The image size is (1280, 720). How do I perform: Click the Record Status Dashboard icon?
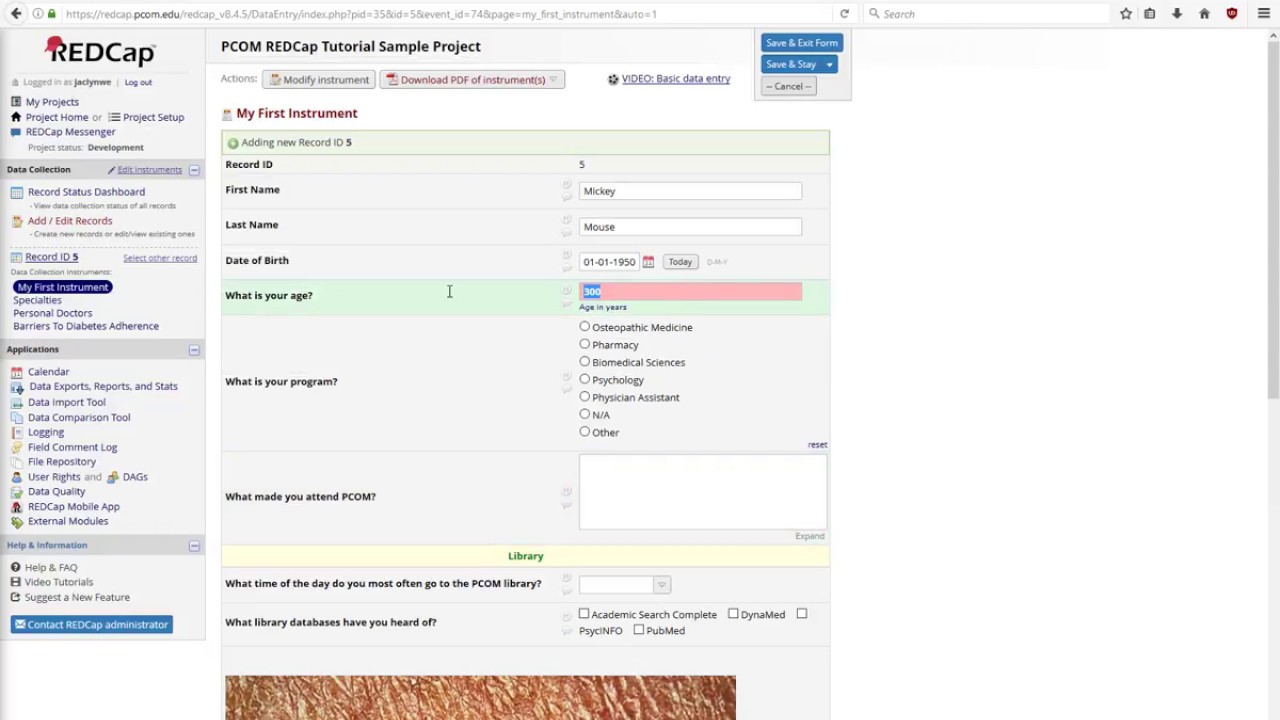point(16,192)
